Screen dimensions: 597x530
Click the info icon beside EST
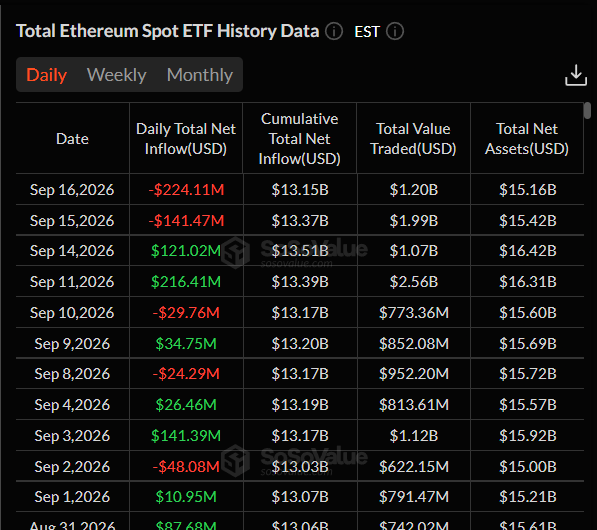[x=395, y=31]
